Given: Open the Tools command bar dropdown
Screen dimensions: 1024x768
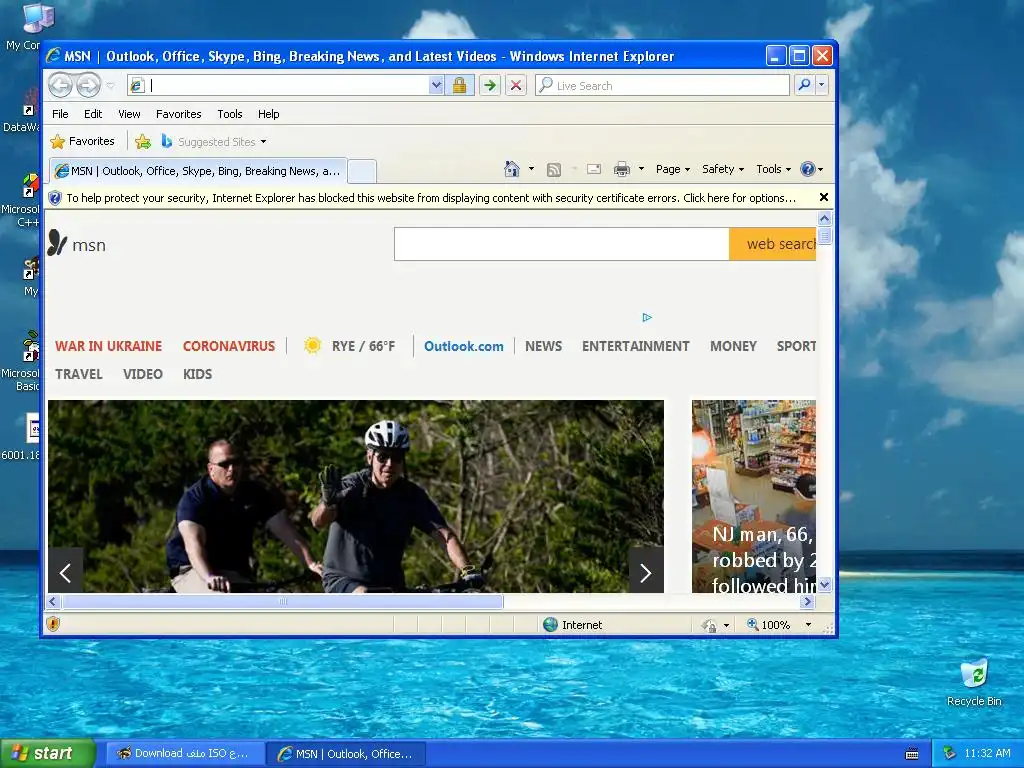Looking at the screenshot, I should pyautogui.click(x=773, y=169).
